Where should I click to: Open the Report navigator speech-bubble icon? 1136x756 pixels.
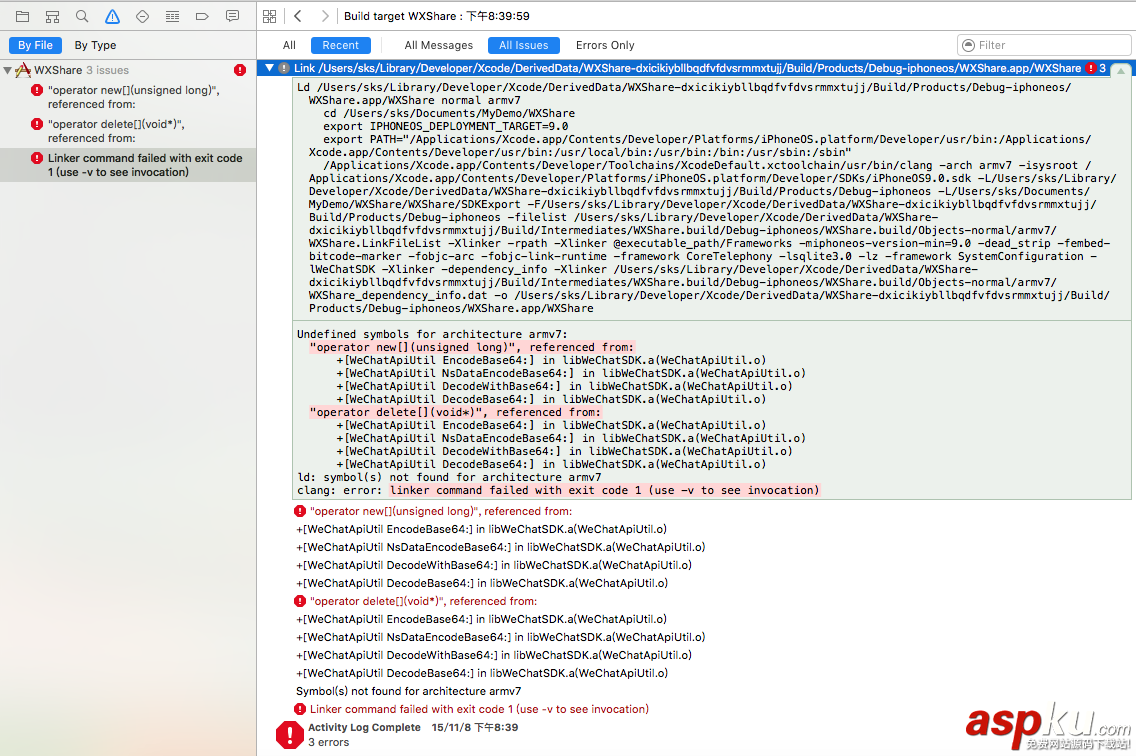coord(233,16)
